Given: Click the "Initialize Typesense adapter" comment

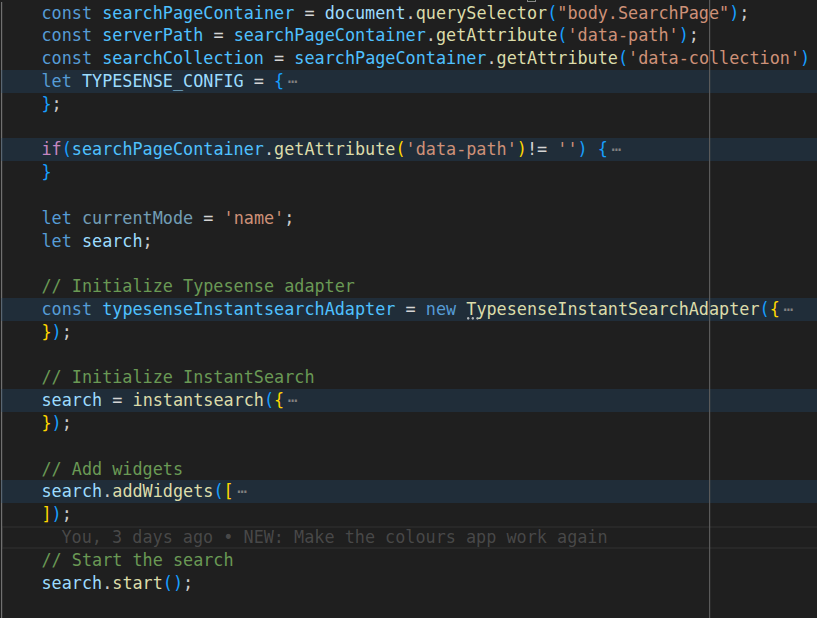Looking at the screenshot, I should coord(198,286).
